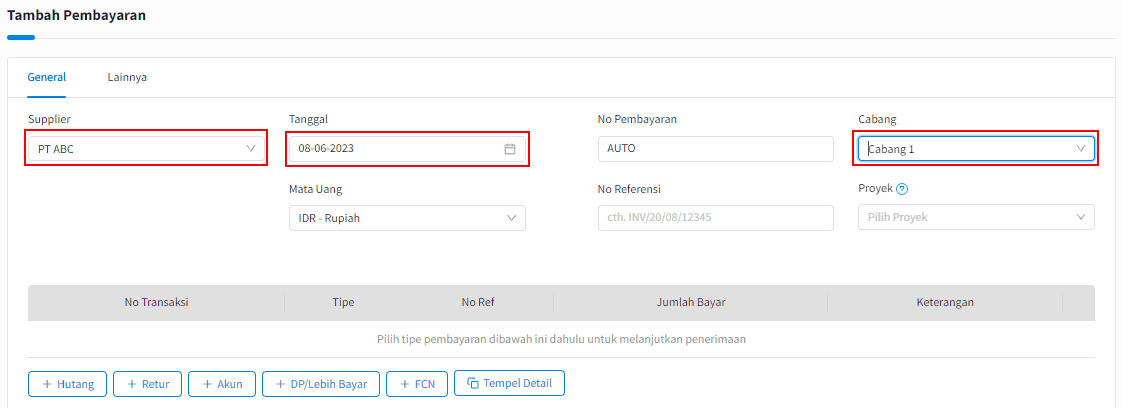The image size is (1123, 408).
Task: Click the plus icon on FCN button
Action: tap(405, 384)
